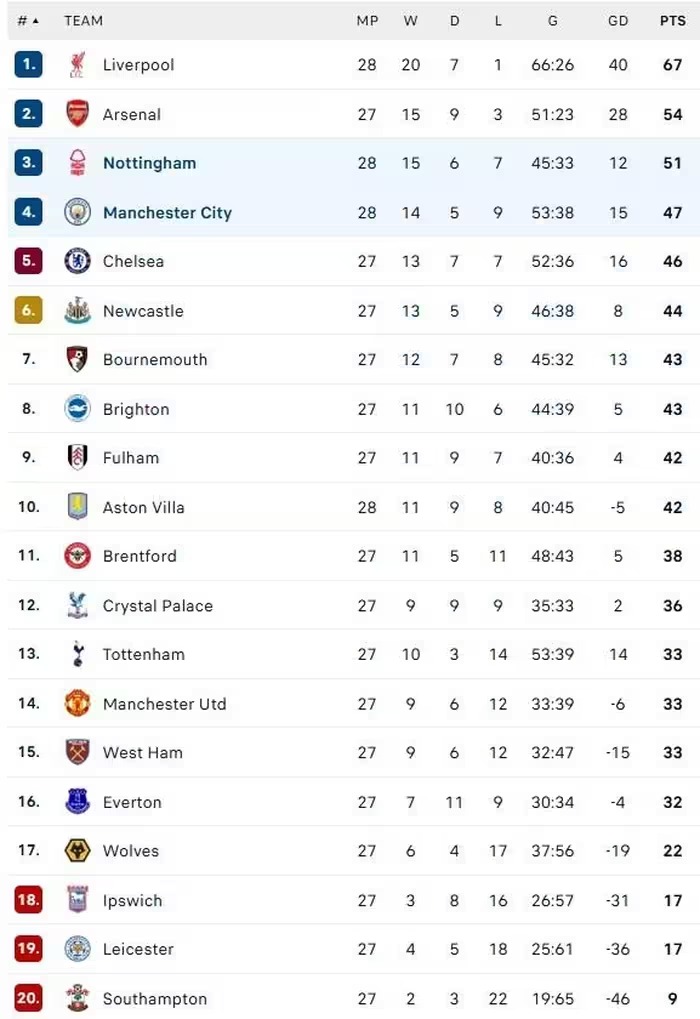Open the Aston Villa team link
Screen dimensions: 700x1019
tap(143, 507)
